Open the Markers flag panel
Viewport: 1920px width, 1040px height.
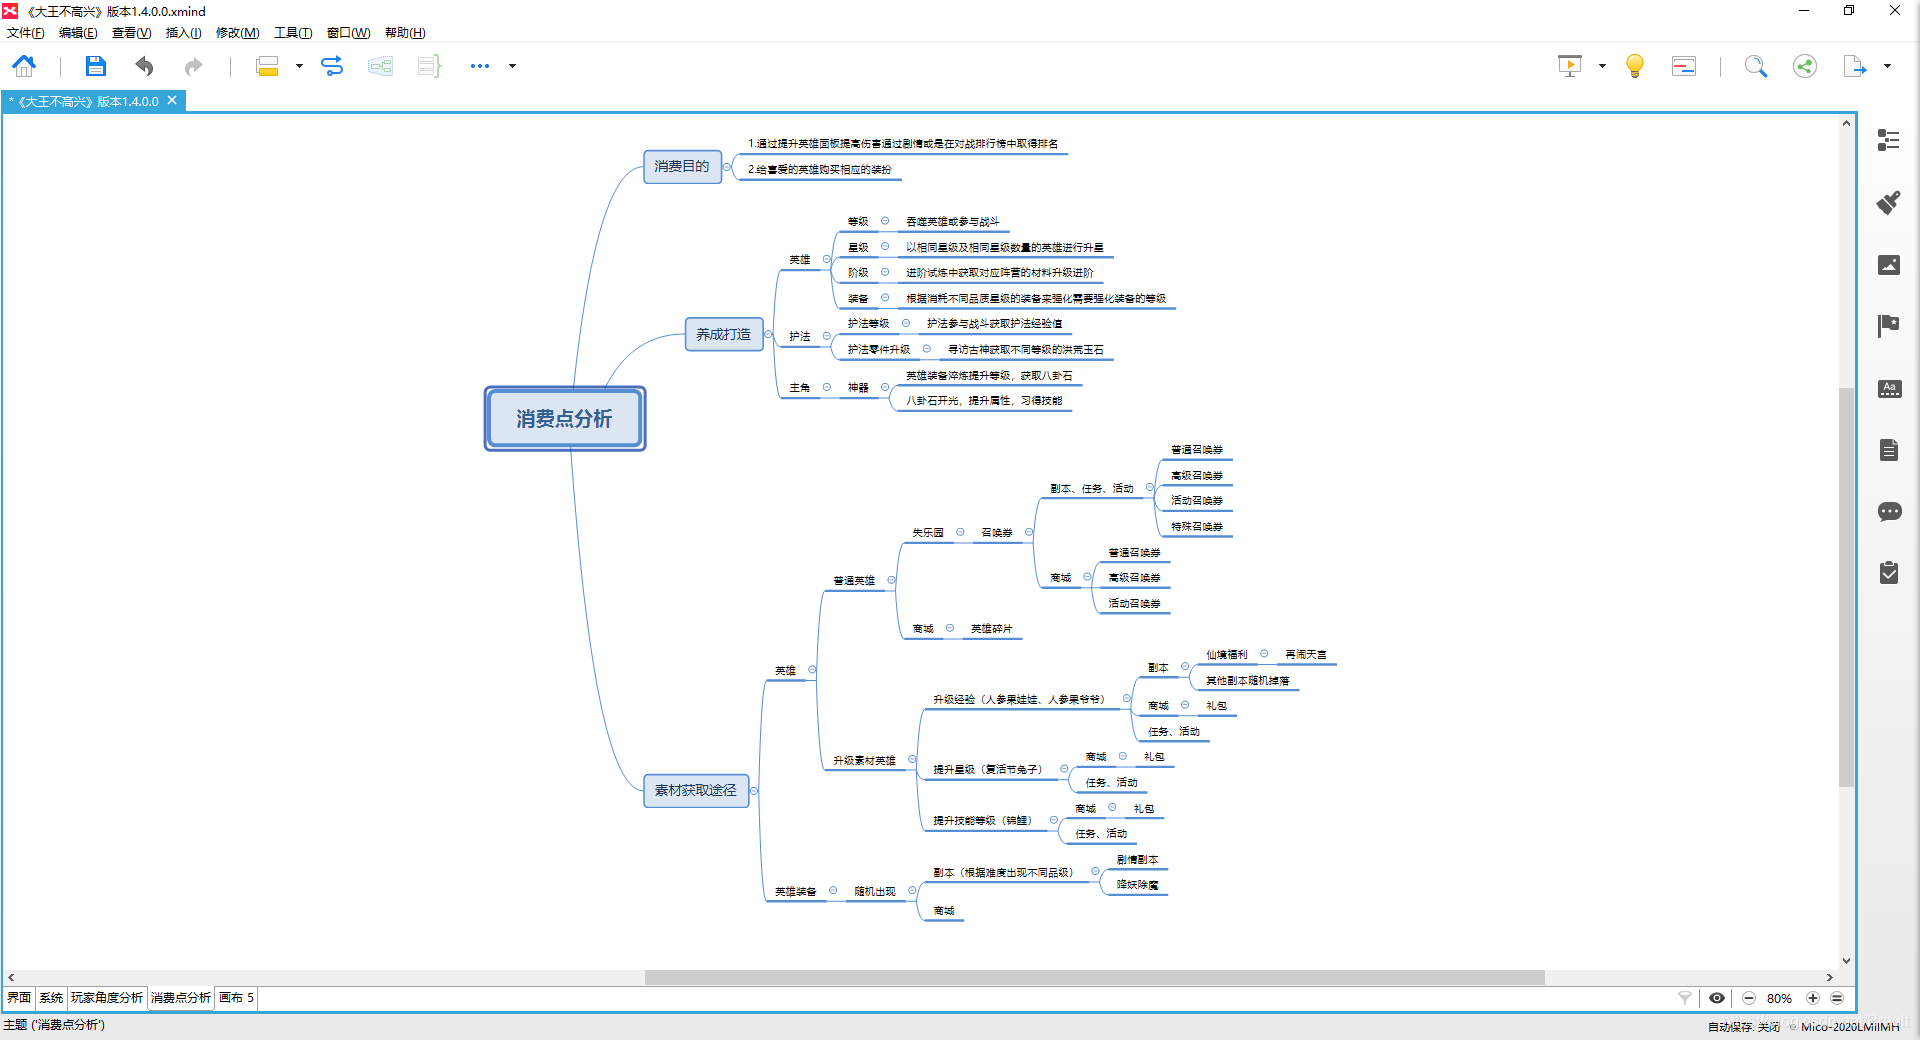point(1888,326)
